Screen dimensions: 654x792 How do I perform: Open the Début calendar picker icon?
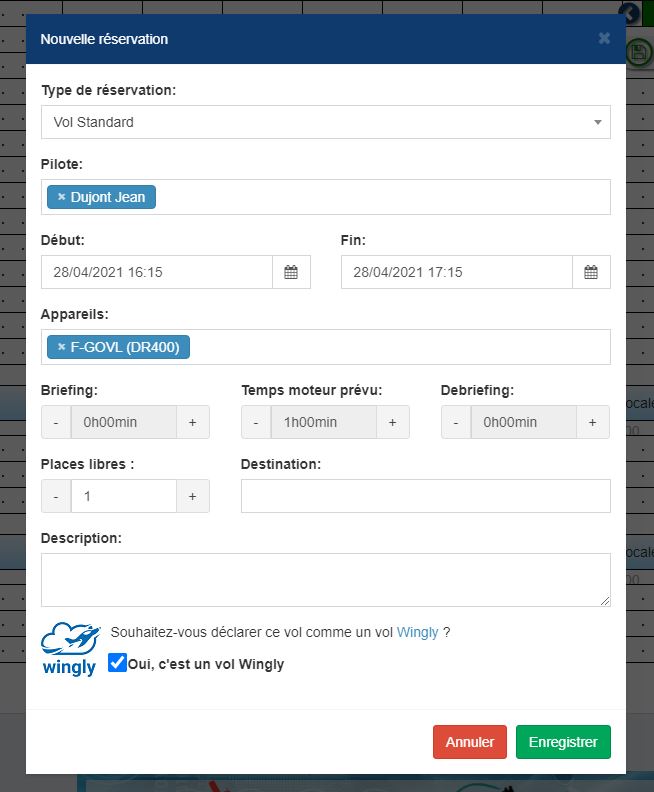pyautogui.click(x=291, y=272)
